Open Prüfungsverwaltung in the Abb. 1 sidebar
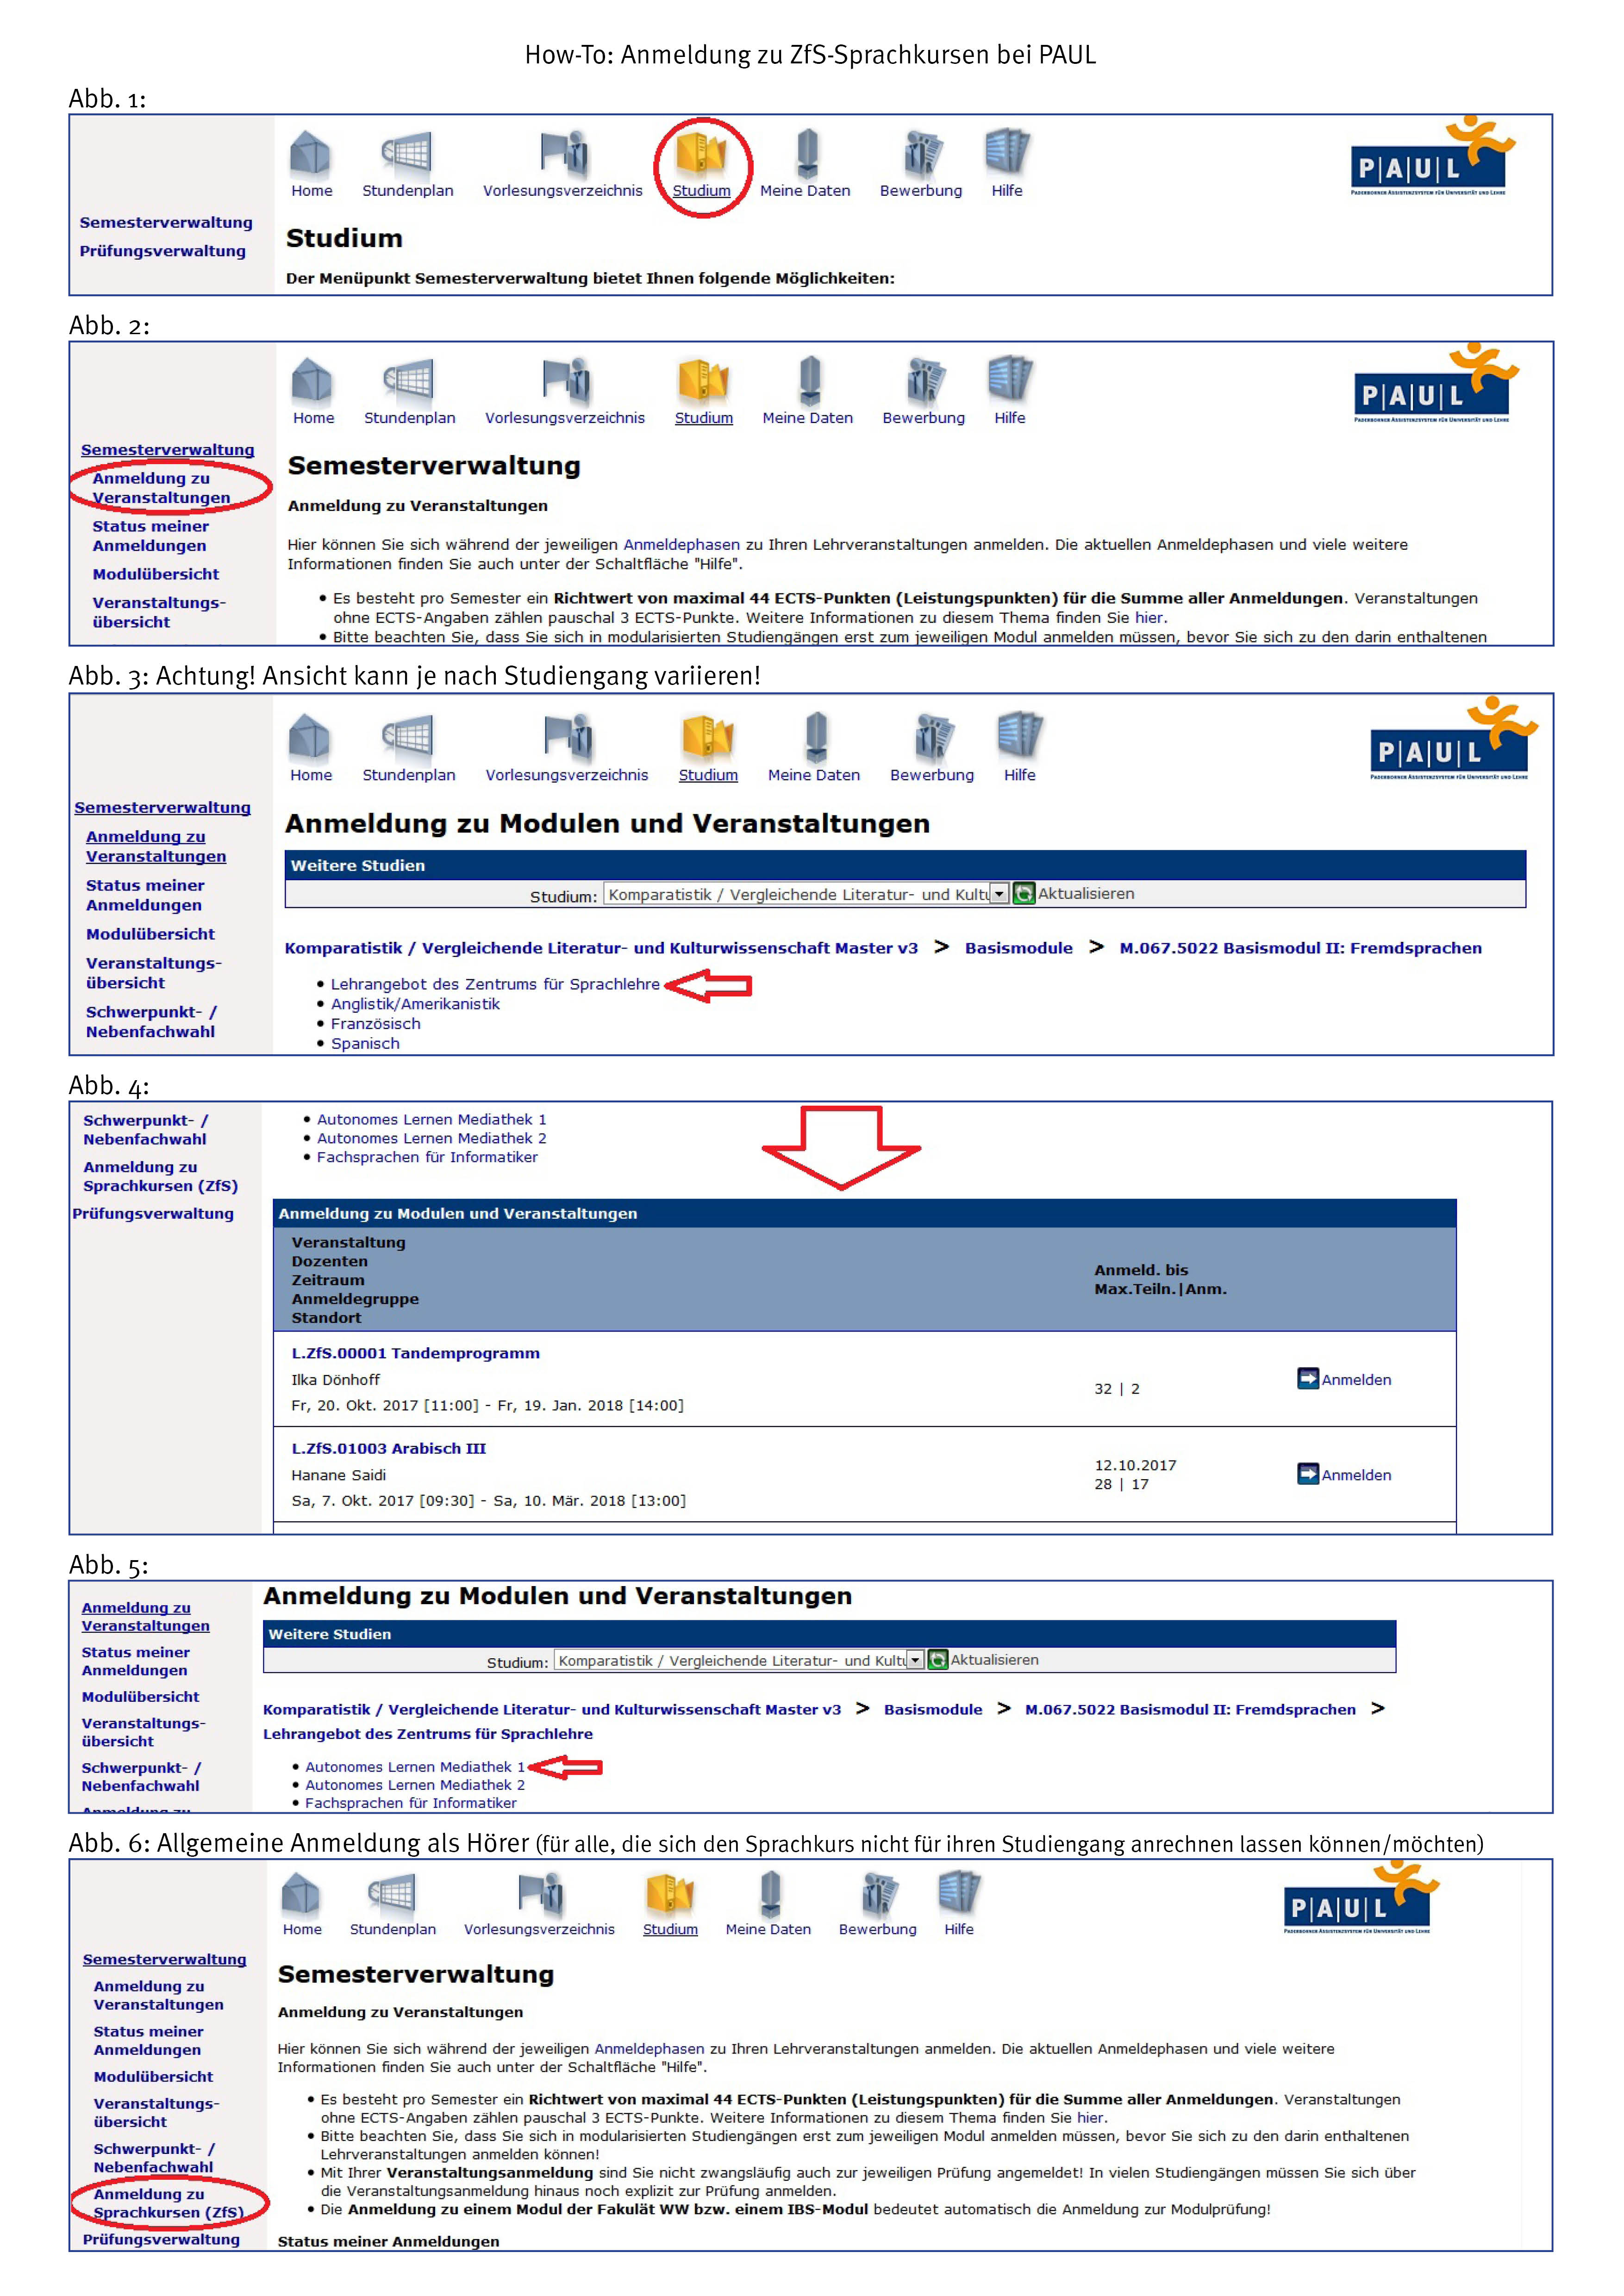Viewport: 1624px width, 2296px height. (x=163, y=251)
